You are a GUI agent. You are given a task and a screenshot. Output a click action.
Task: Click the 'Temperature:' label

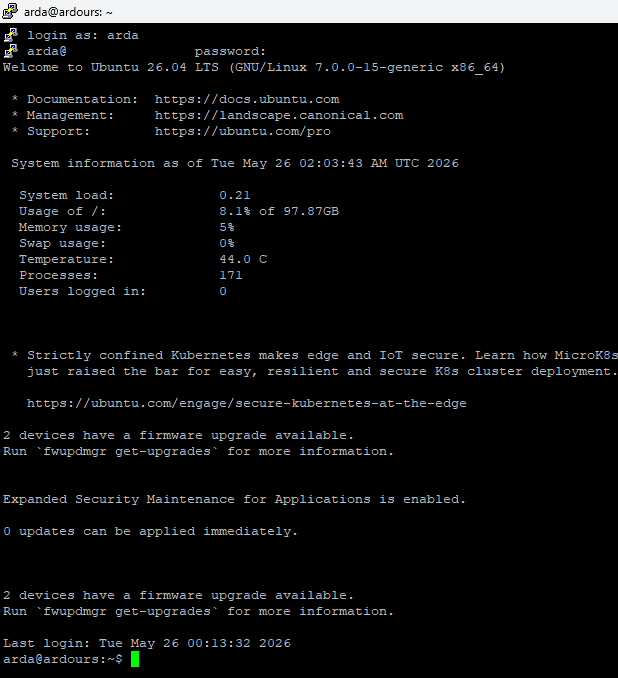pyautogui.click(x=66, y=259)
